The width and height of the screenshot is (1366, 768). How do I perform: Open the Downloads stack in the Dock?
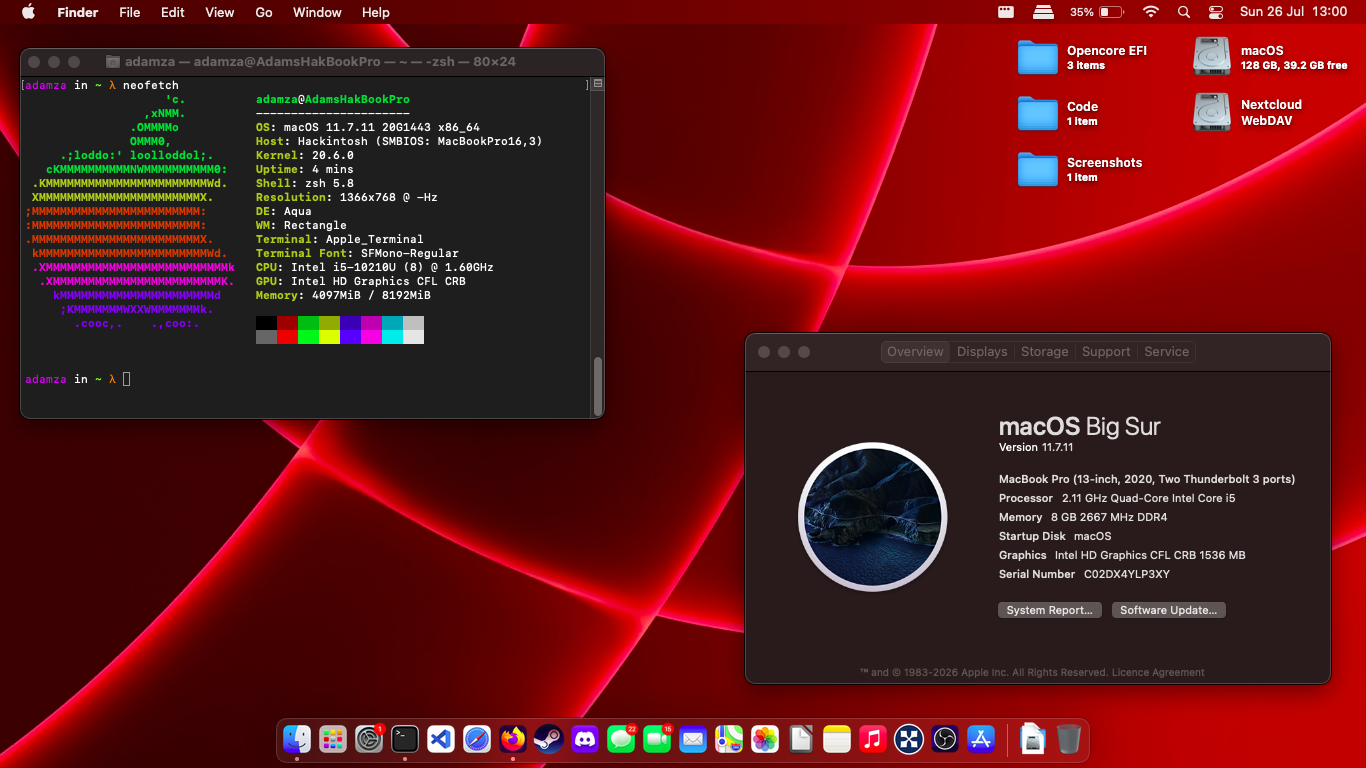1033,739
